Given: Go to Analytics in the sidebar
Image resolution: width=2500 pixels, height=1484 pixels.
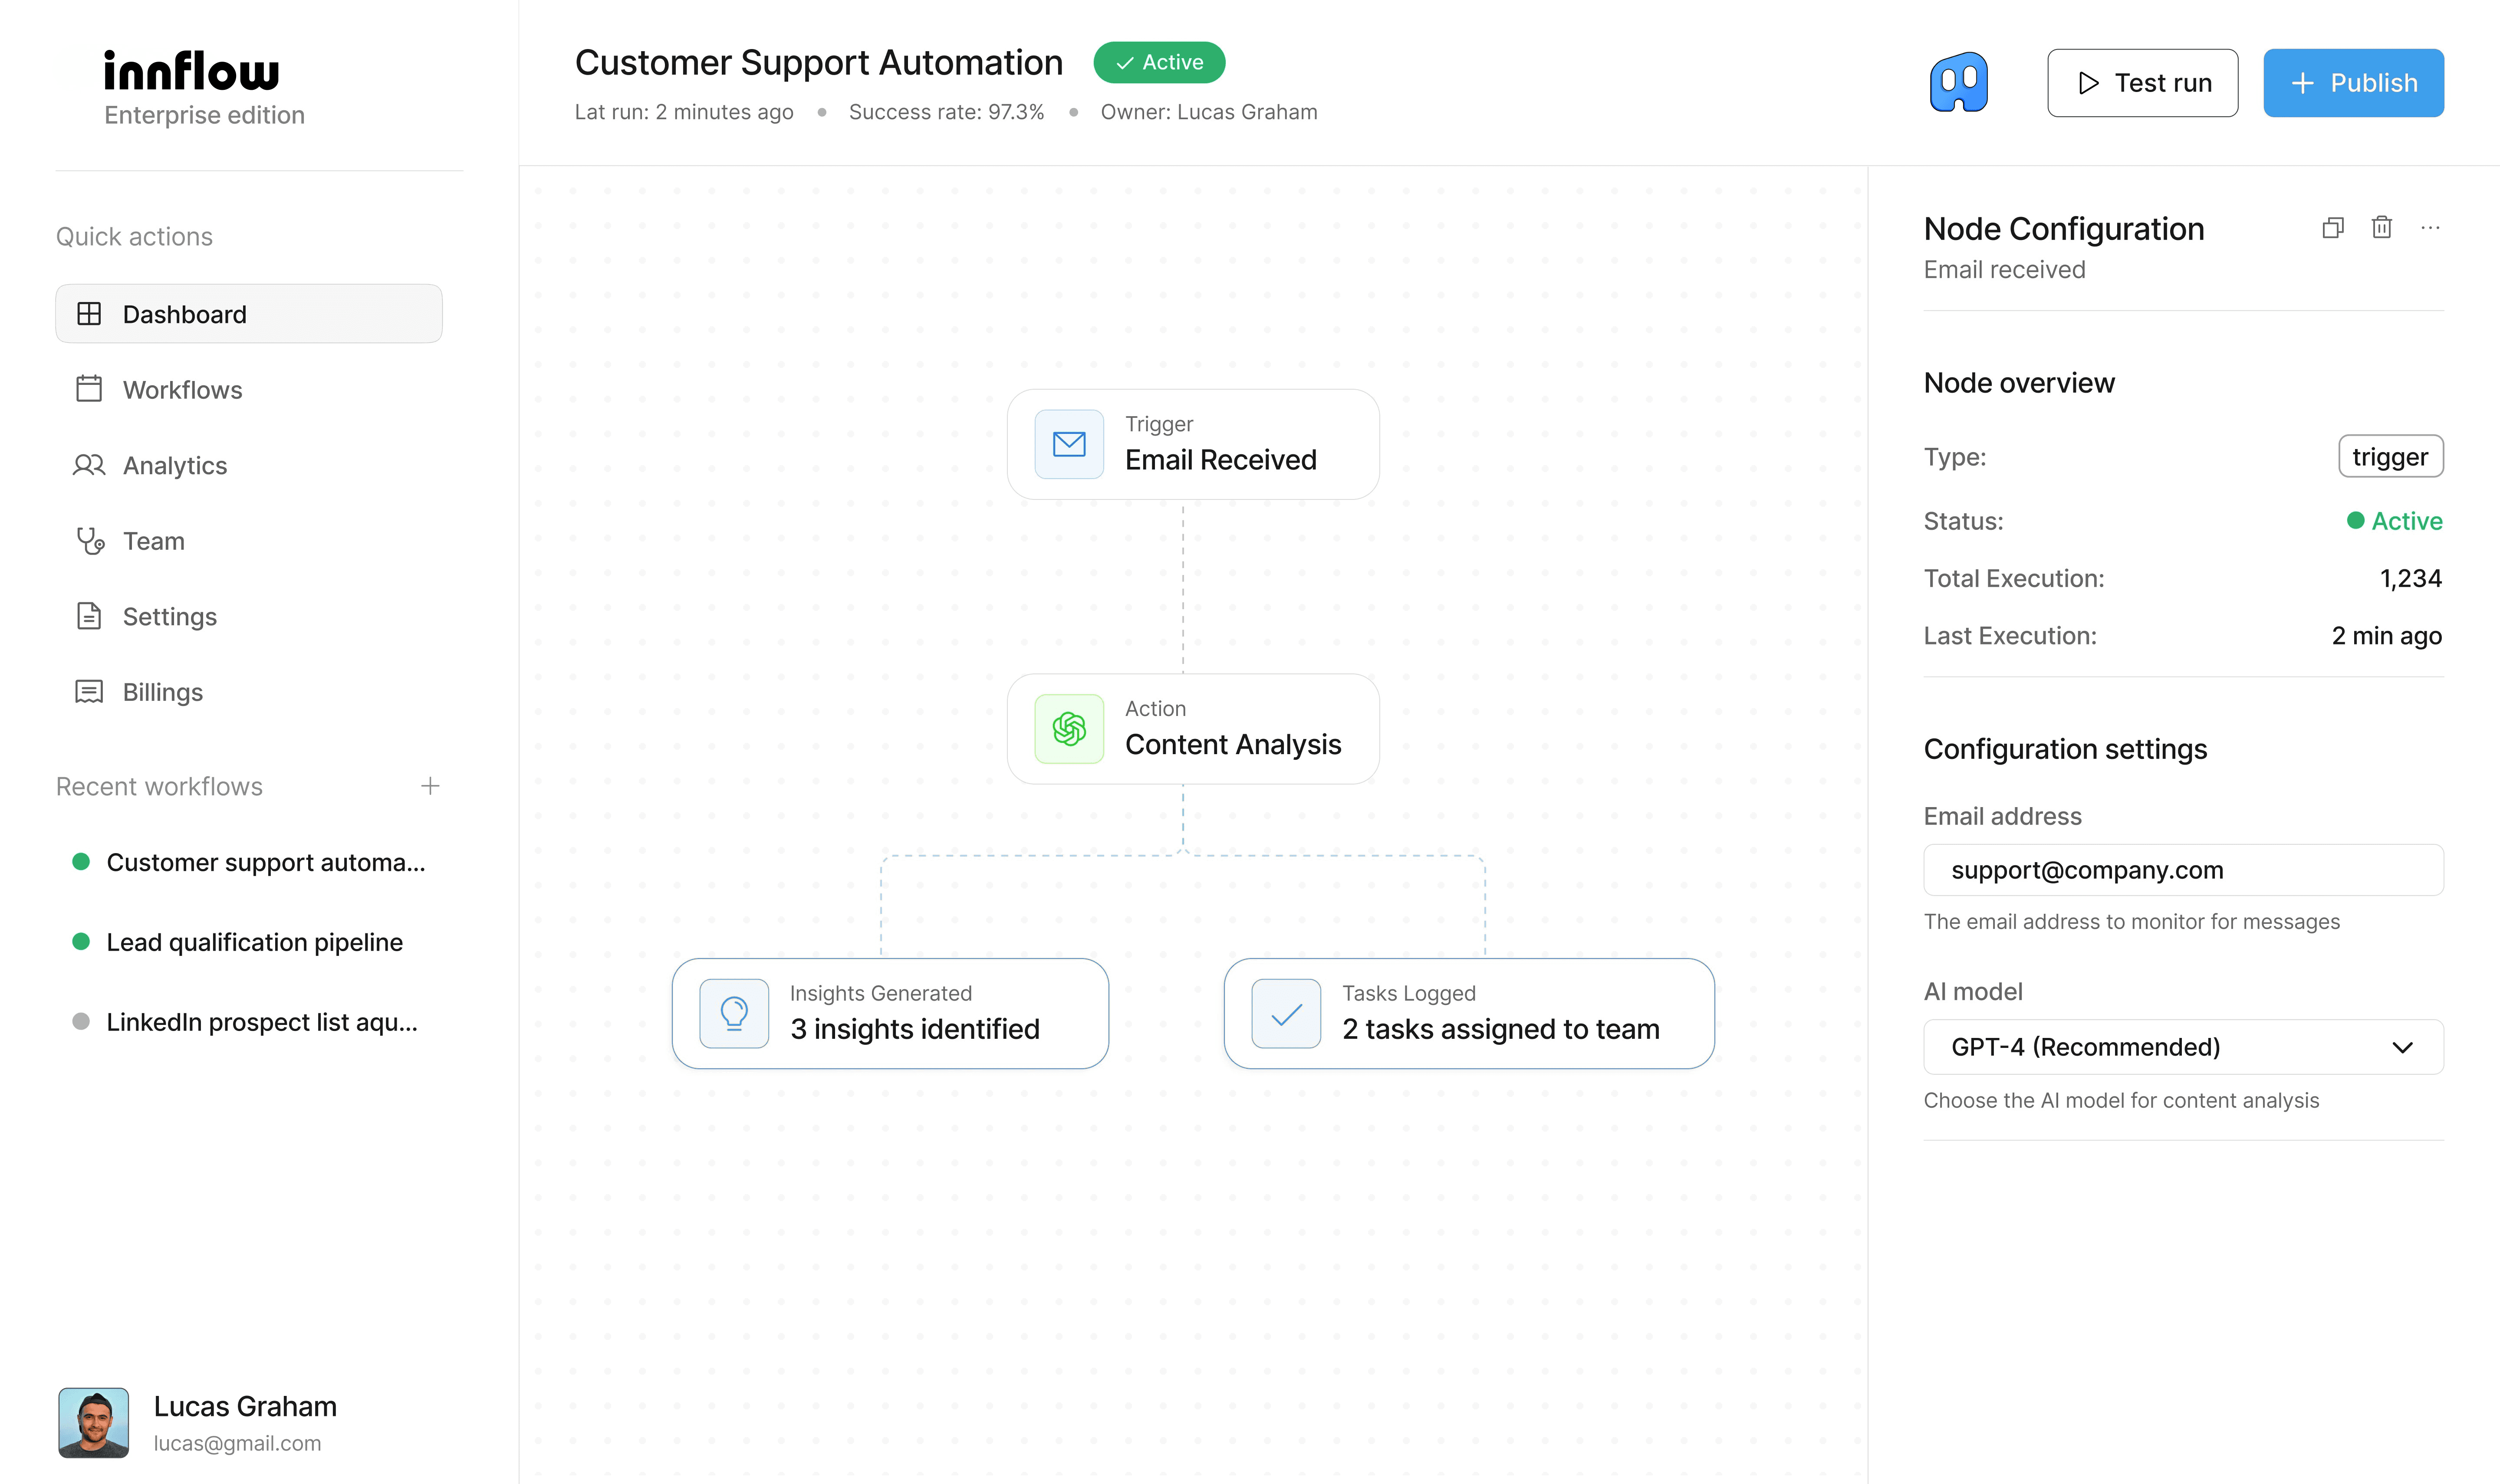Looking at the screenshot, I should pyautogui.click(x=175, y=465).
